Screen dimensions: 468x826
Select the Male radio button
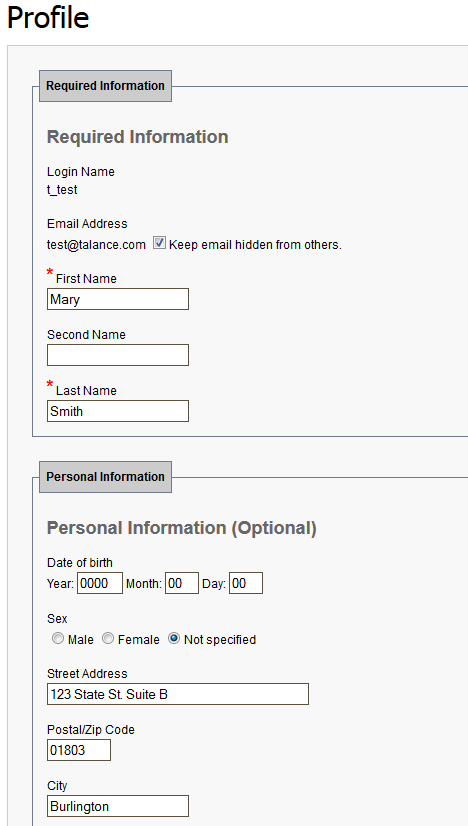(57, 638)
